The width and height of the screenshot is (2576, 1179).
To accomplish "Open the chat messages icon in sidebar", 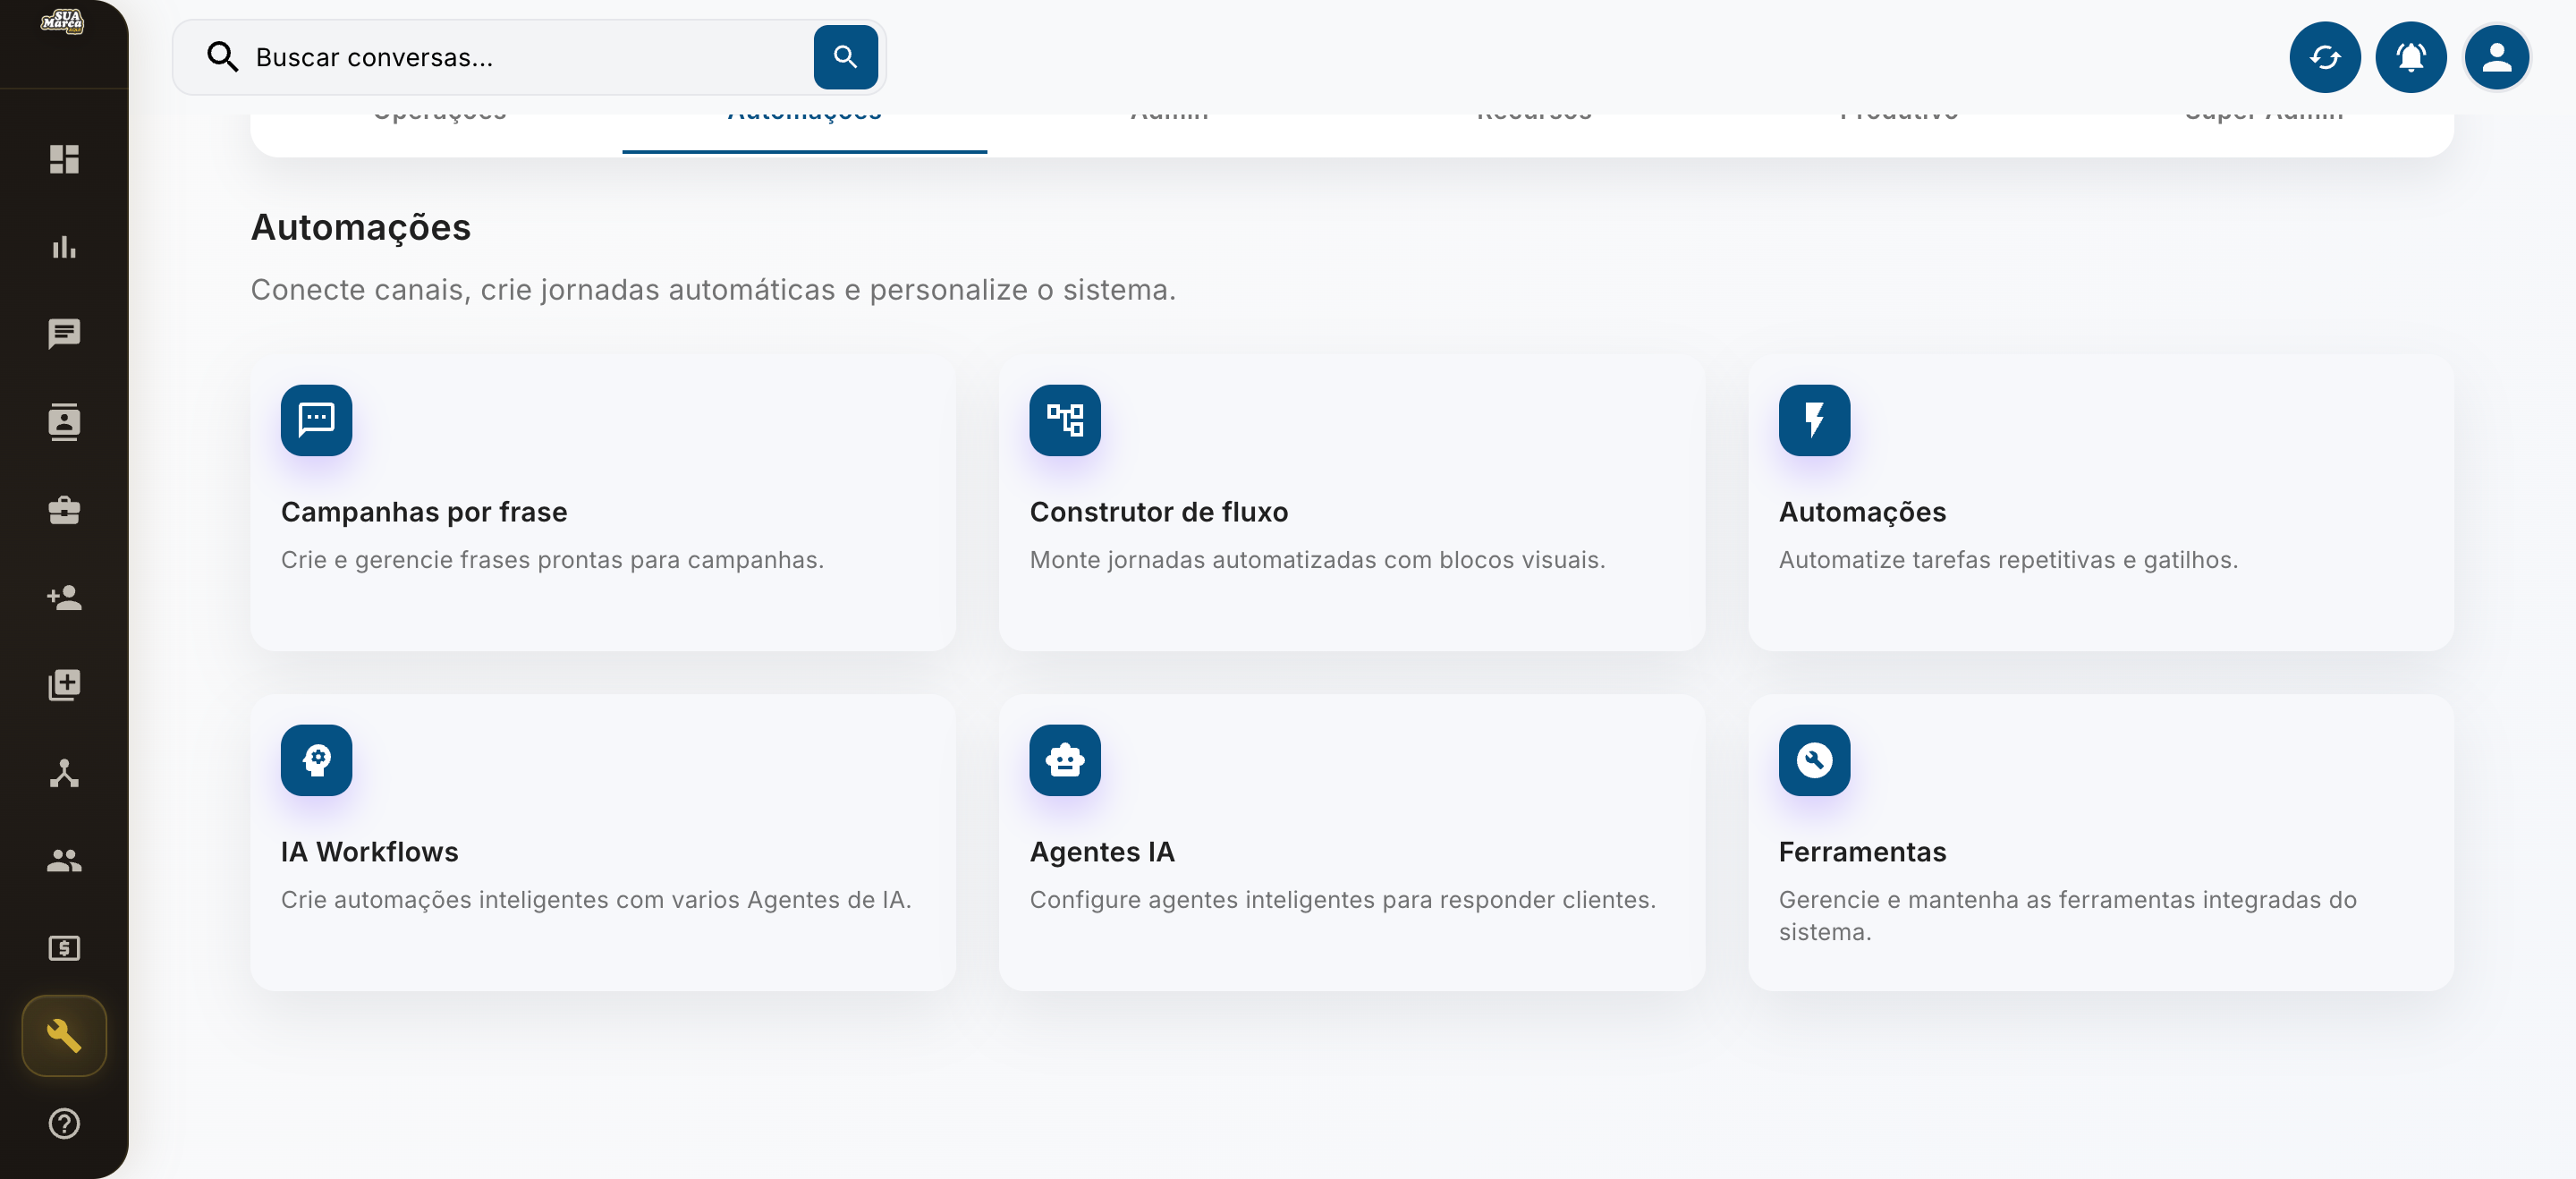I will (64, 334).
